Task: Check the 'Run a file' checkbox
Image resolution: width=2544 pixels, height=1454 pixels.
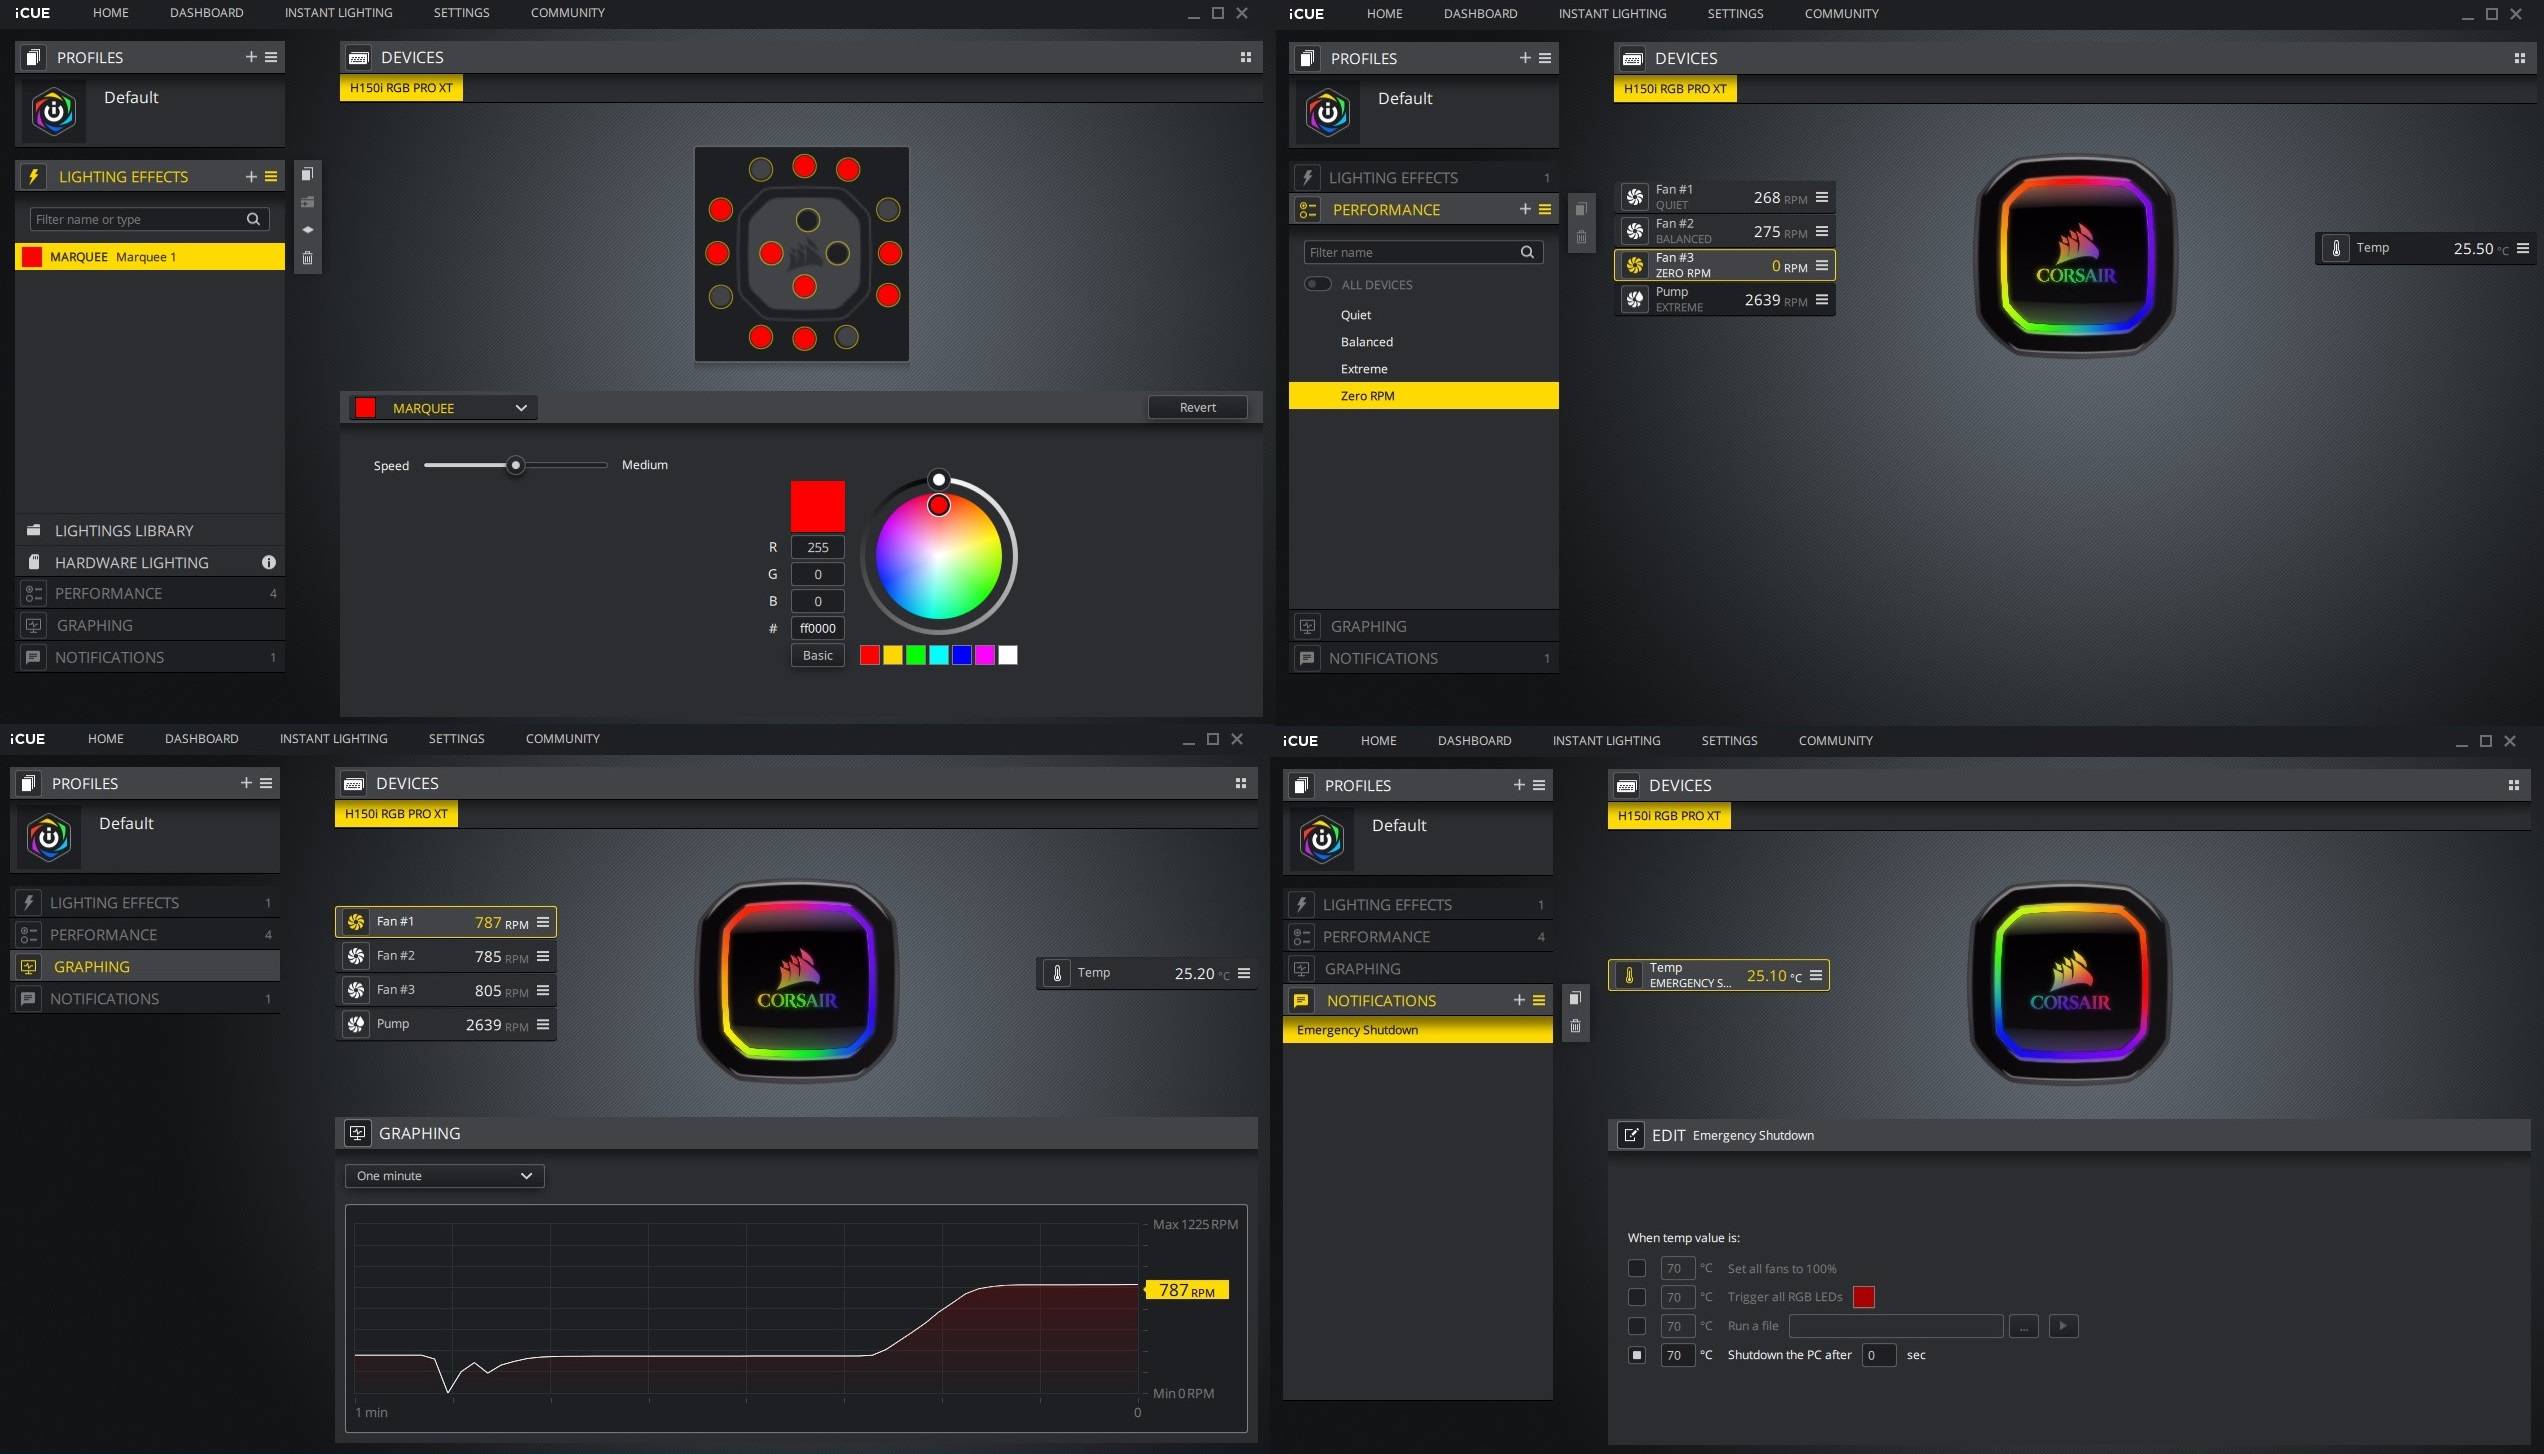Action: [x=1636, y=1326]
